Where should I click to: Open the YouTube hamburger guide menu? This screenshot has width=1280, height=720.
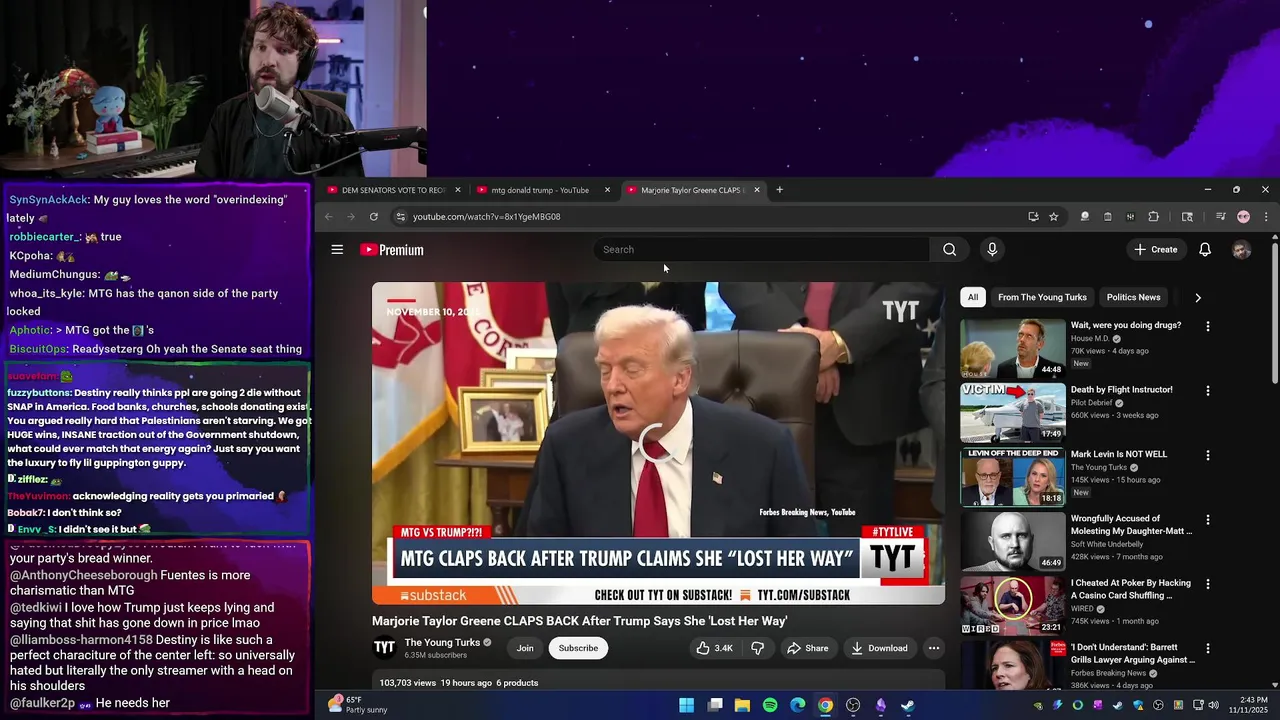tap(337, 250)
